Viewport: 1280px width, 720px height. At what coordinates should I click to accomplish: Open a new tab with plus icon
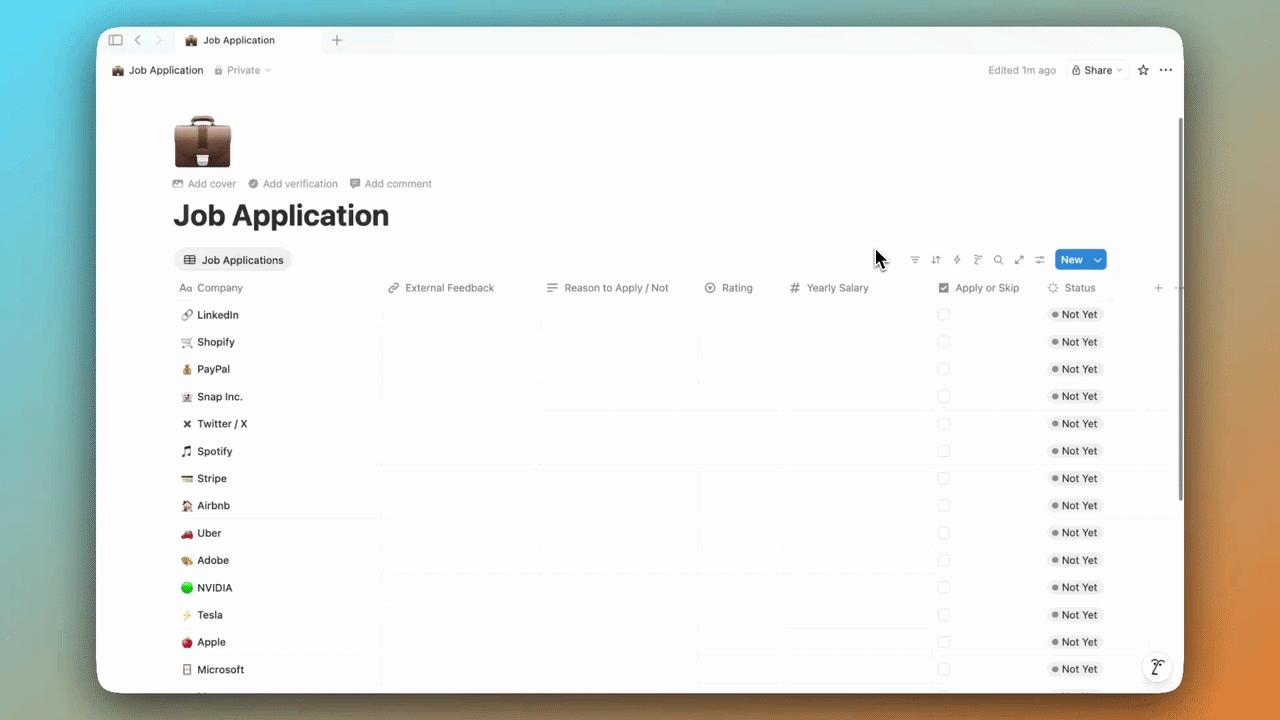pos(337,40)
